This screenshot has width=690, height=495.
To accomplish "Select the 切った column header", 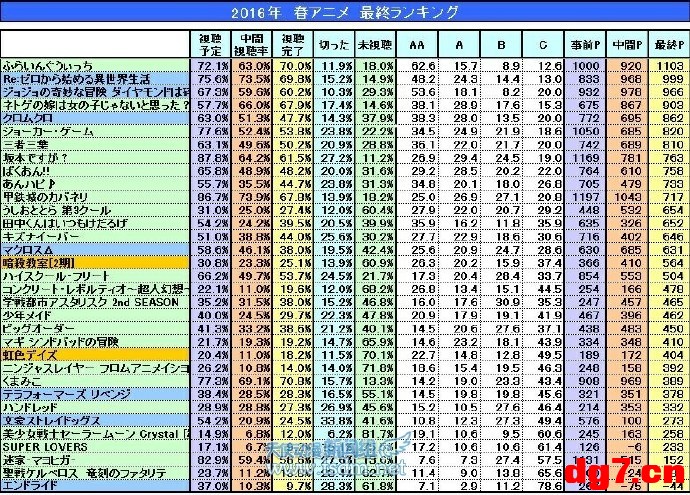I will [x=334, y=44].
